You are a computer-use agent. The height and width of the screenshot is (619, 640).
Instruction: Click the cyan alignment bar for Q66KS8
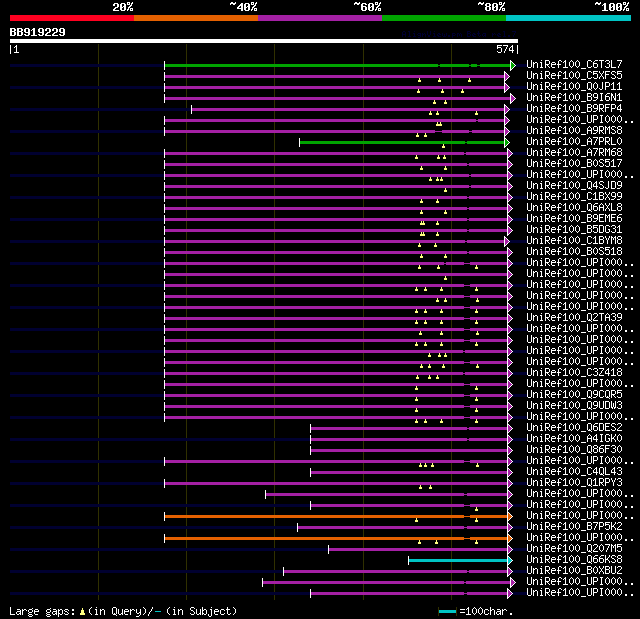point(458,561)
